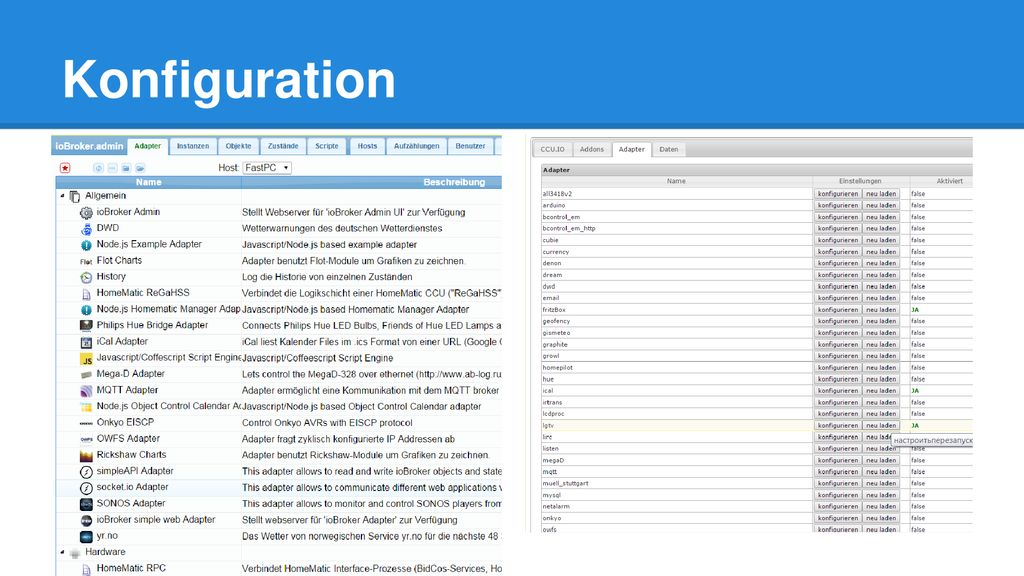The height and width of the screenshot is (576, 1024).
Task: Click the OWFS Adapter icon
Action: [86, 439]
